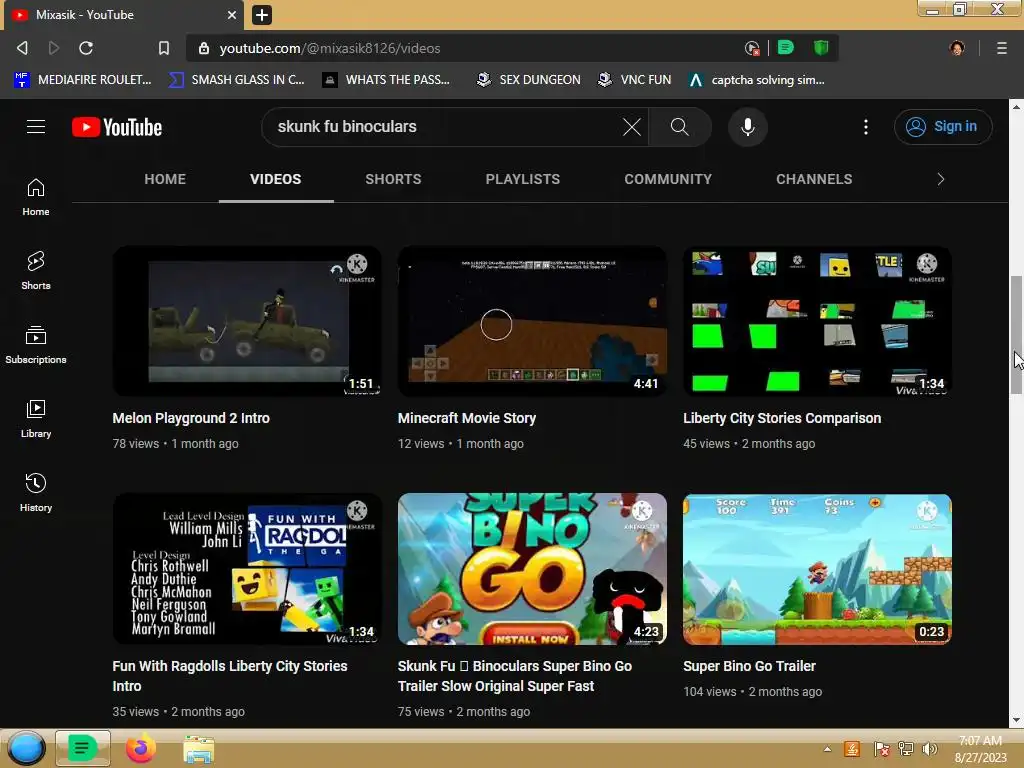The height and width of the screenshot is (768, 1024).
Task: Play Fun With Ragdolls credits thumbnail
Action: click(247, 569)
